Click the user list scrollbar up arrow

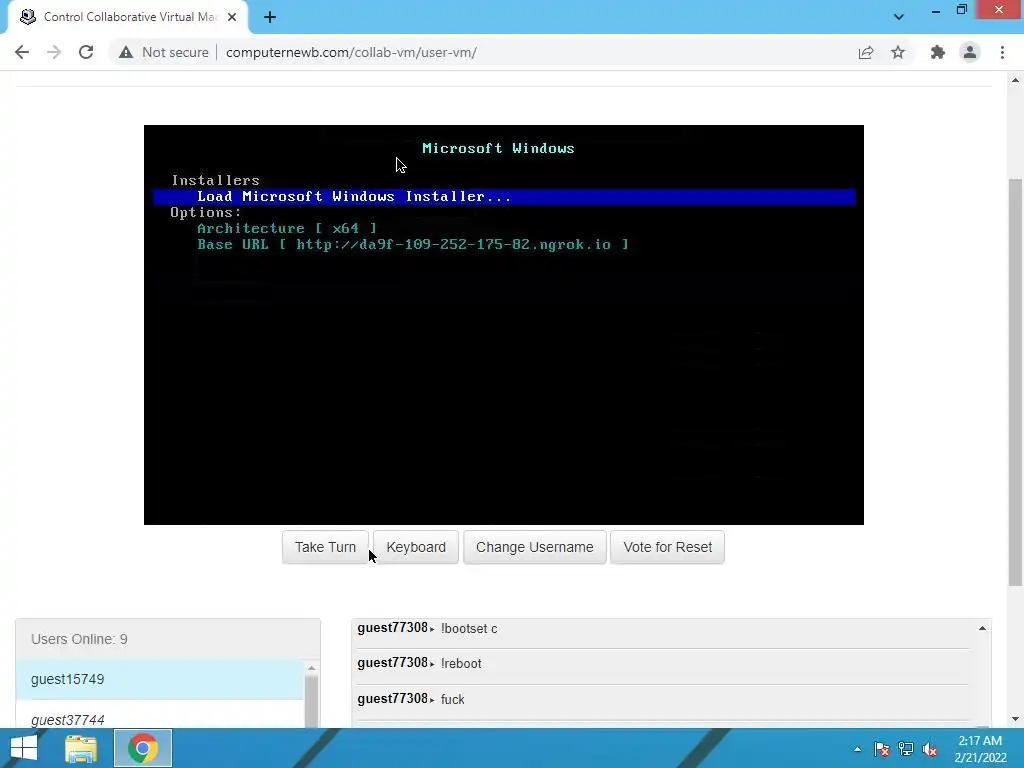[312, 667]
